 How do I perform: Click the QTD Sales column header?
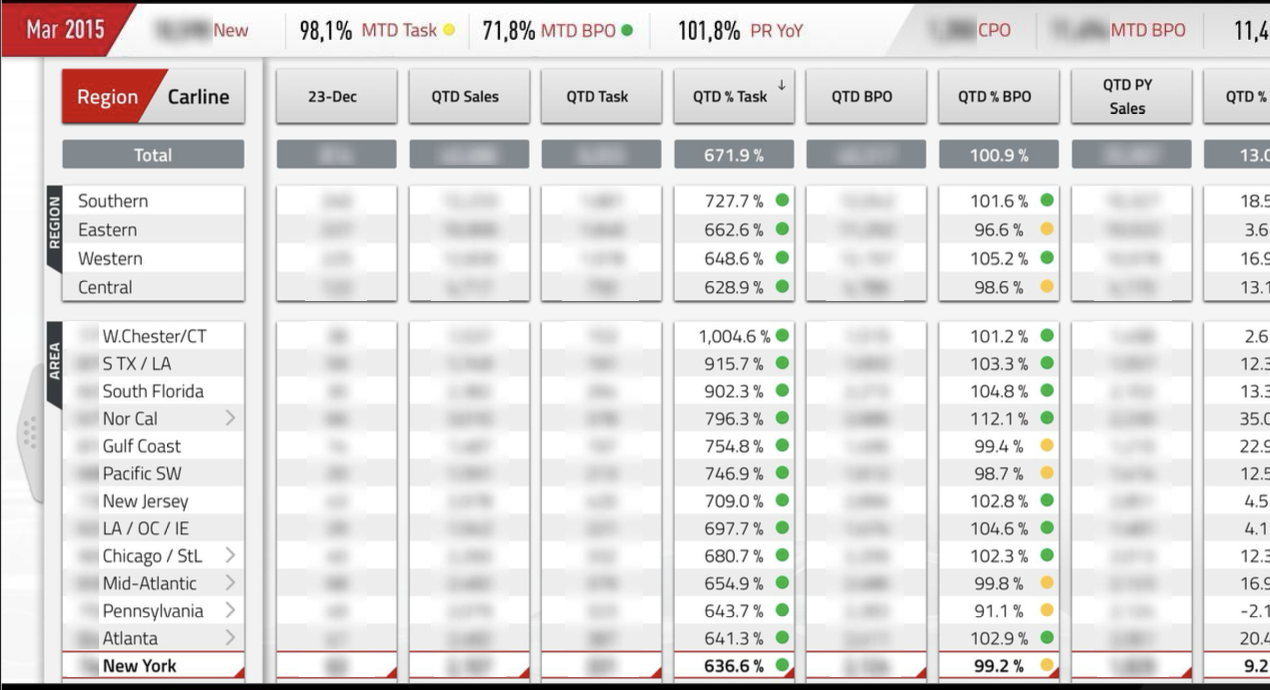coord(468,95)
